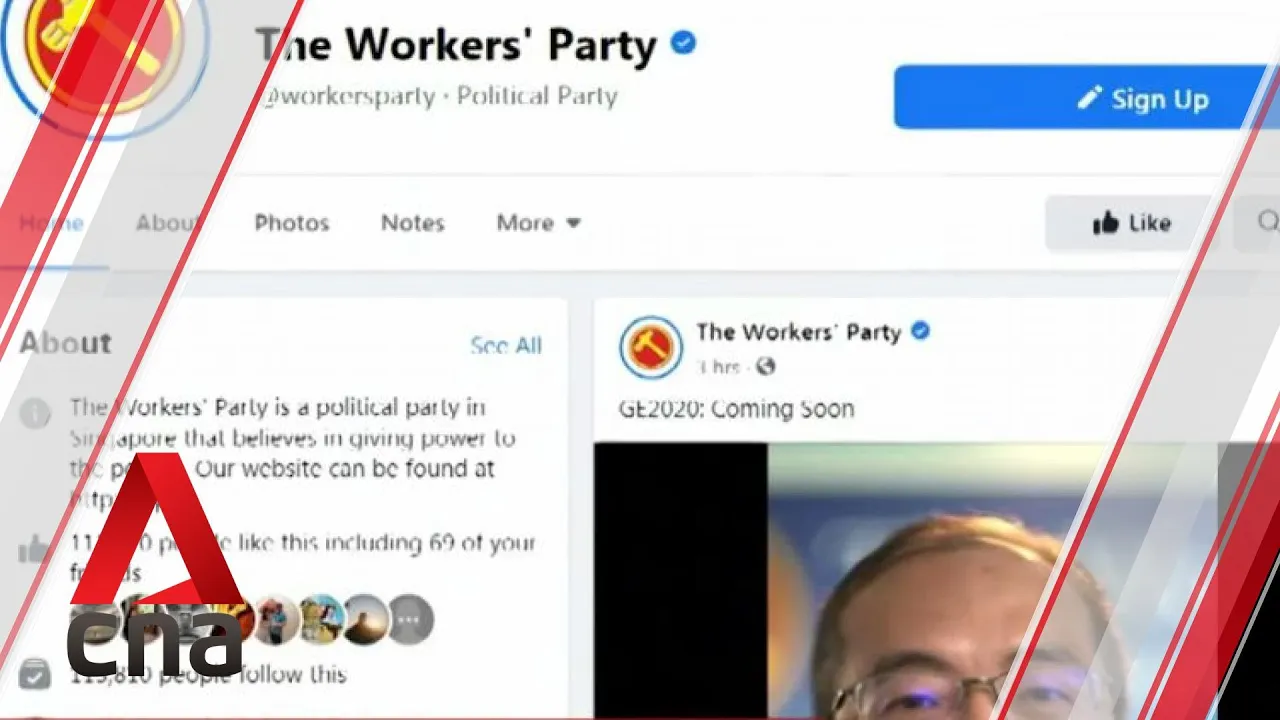Click verified badge next to post author

point(920,331)
